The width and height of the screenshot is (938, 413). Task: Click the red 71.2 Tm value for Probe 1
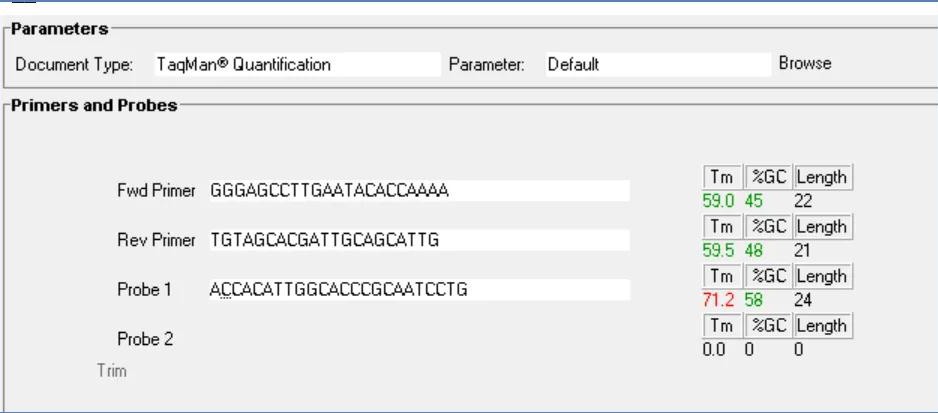720,300
